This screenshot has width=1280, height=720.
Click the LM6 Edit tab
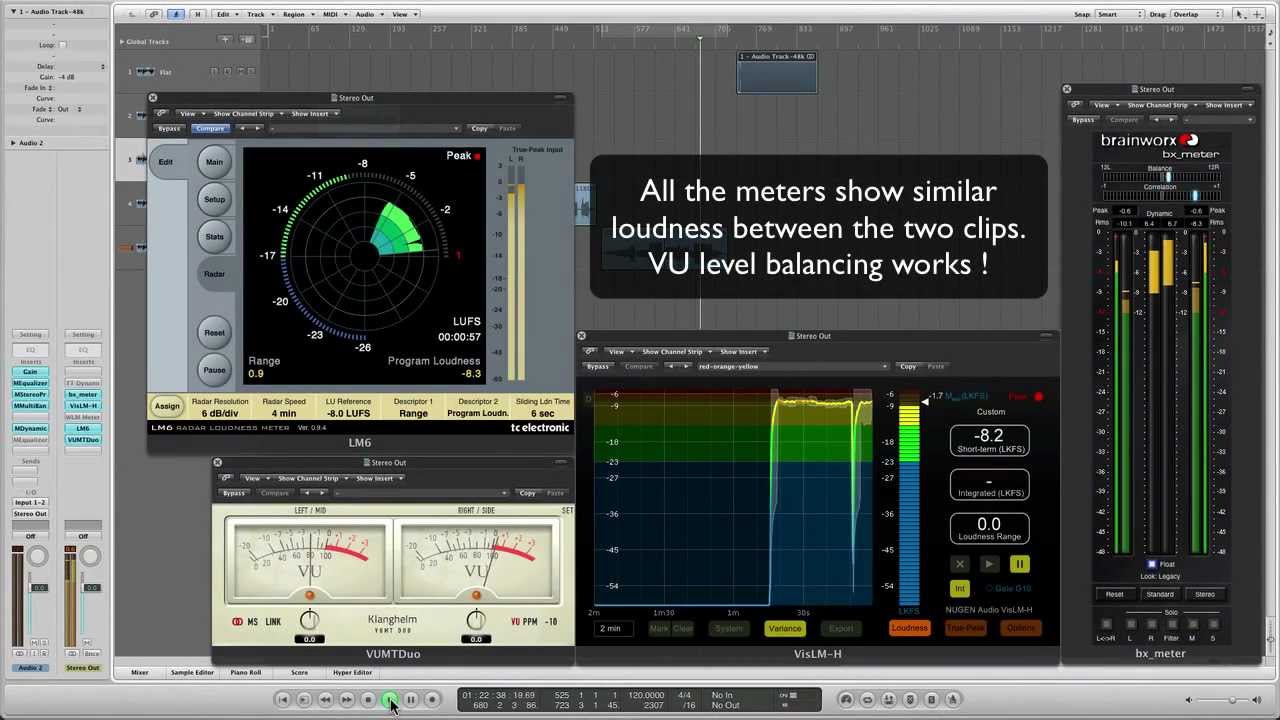point(166,162)
